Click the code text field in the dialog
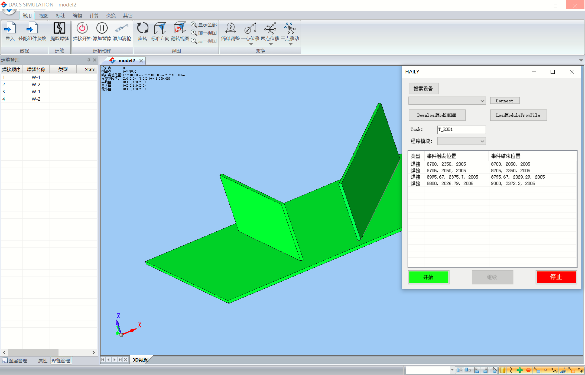This screenshot has height=375, width=585. point(461,129)
